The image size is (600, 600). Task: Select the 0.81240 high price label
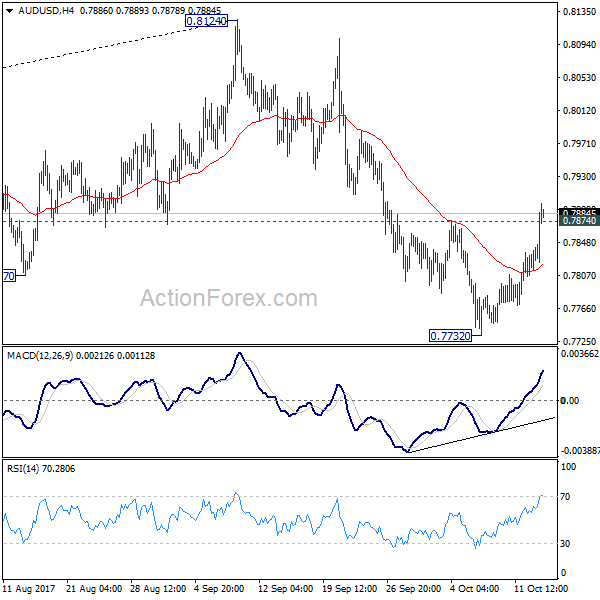point(207,21)
